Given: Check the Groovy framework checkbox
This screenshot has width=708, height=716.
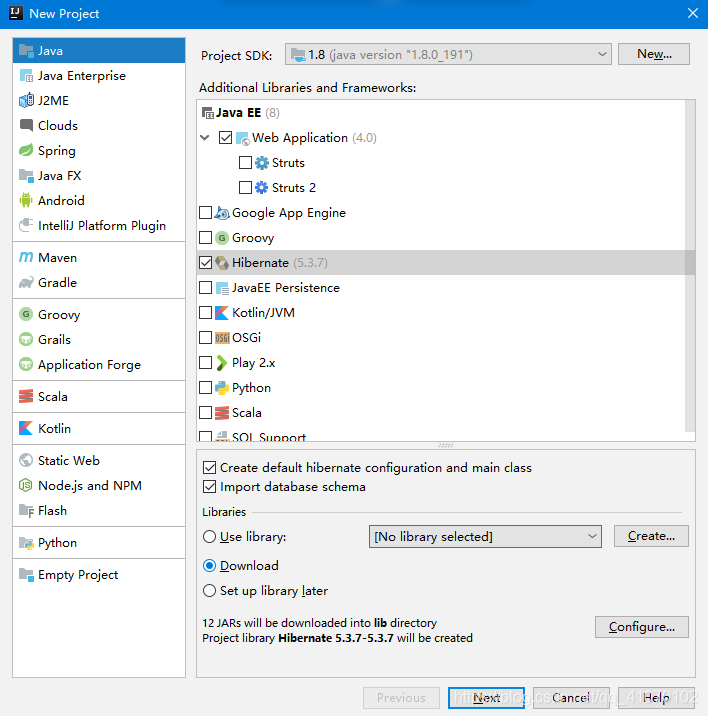Looking at the screenshot, I should (x=206, y=237).
